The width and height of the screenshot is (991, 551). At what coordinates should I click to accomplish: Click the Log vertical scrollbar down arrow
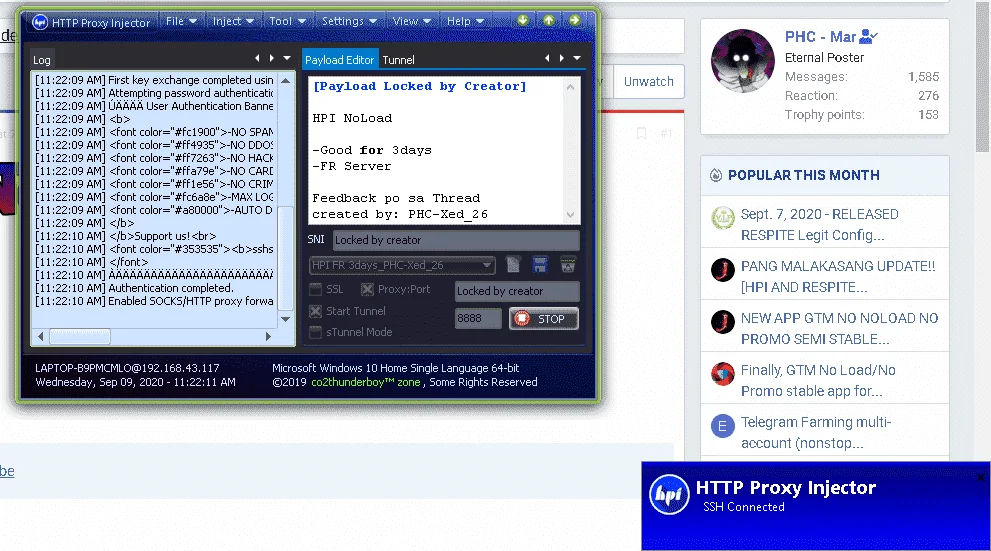(286, 319)
